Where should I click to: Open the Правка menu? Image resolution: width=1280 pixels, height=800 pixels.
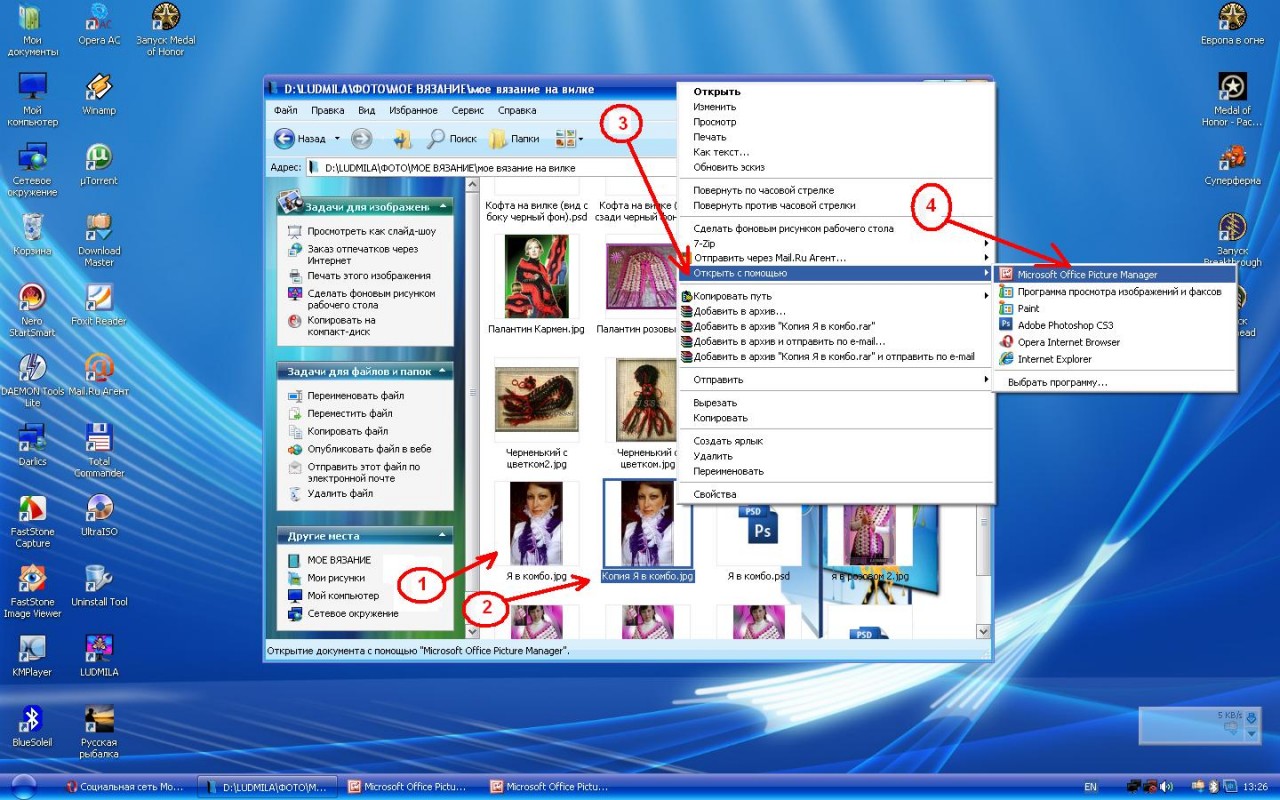click(328, 110)
